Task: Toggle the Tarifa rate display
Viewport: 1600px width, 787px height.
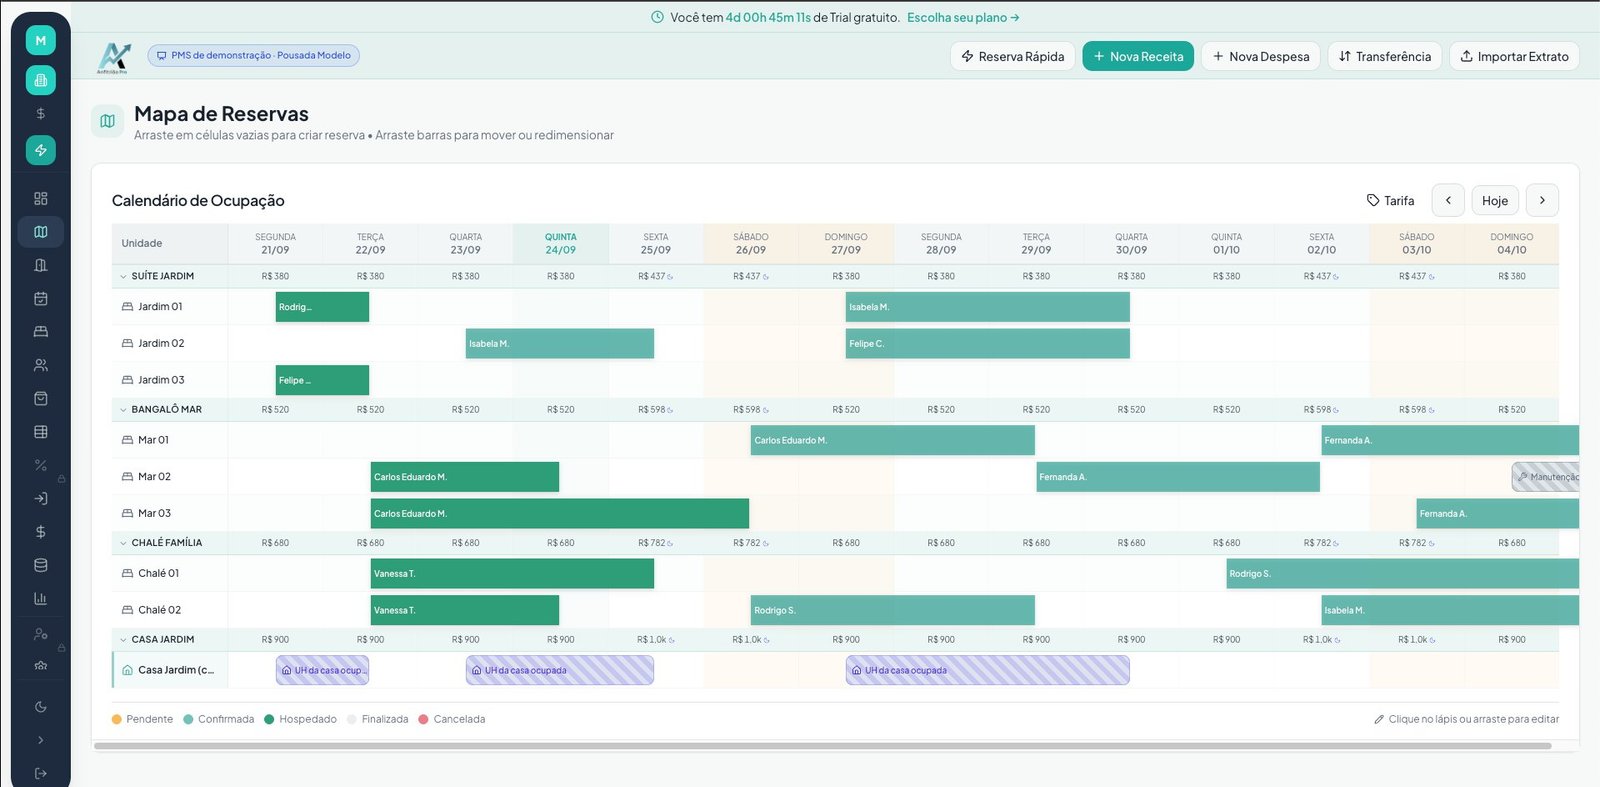Action: (x=1391, y=201)
